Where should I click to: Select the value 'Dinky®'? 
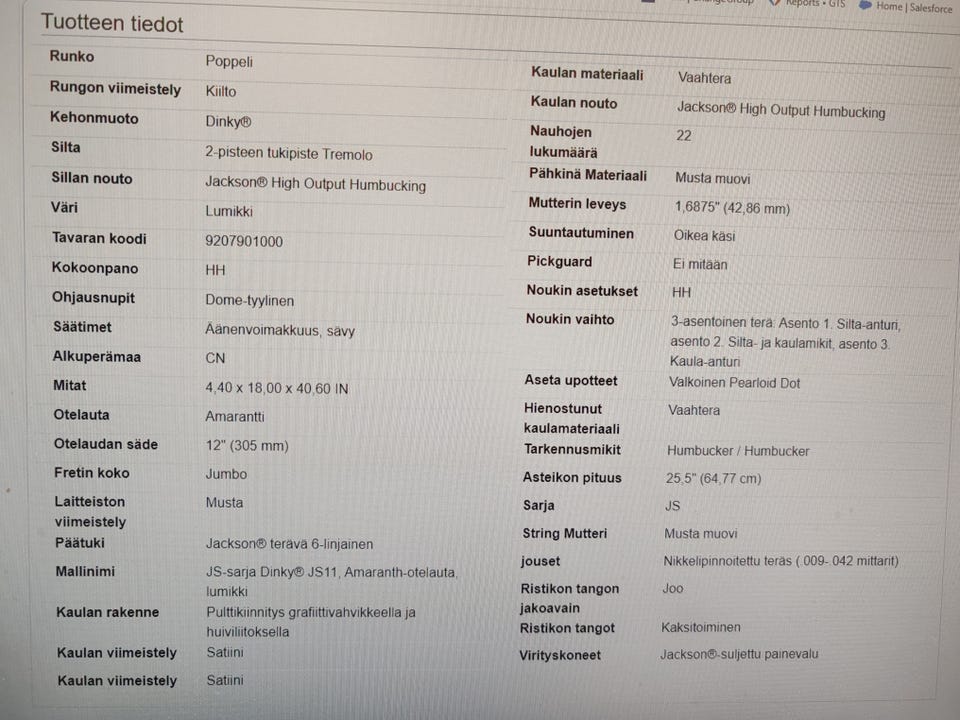coord(228,121)
